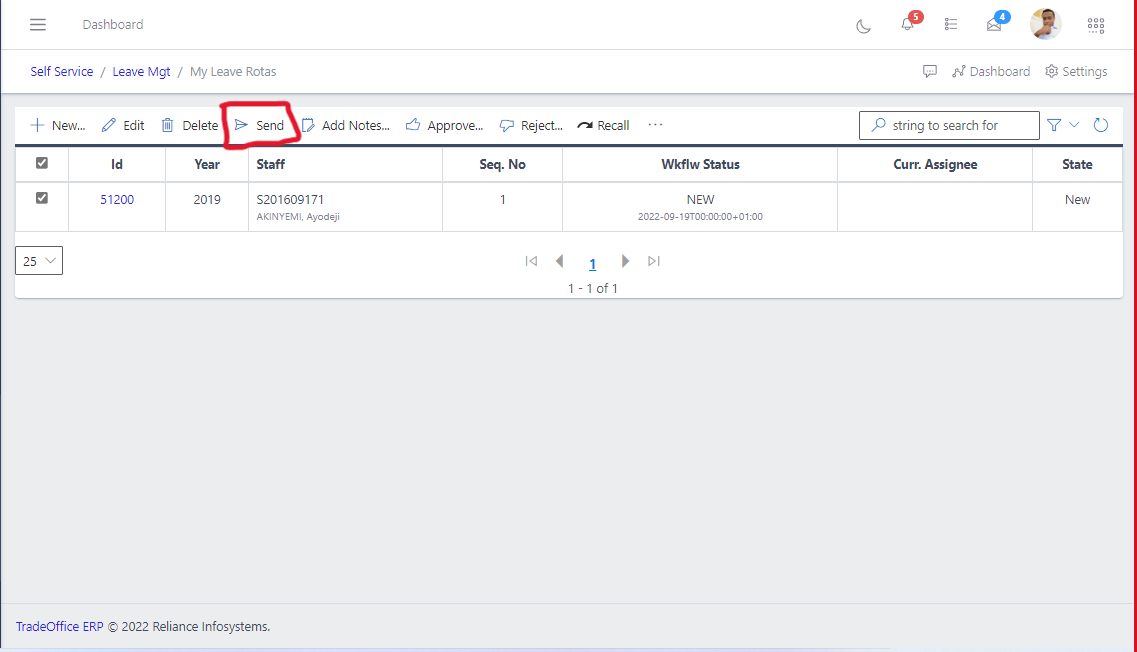This screenshot has height=652, width=1137.
Task: Open the more actions ellipsis menu
Action: [x=655, y=125]
